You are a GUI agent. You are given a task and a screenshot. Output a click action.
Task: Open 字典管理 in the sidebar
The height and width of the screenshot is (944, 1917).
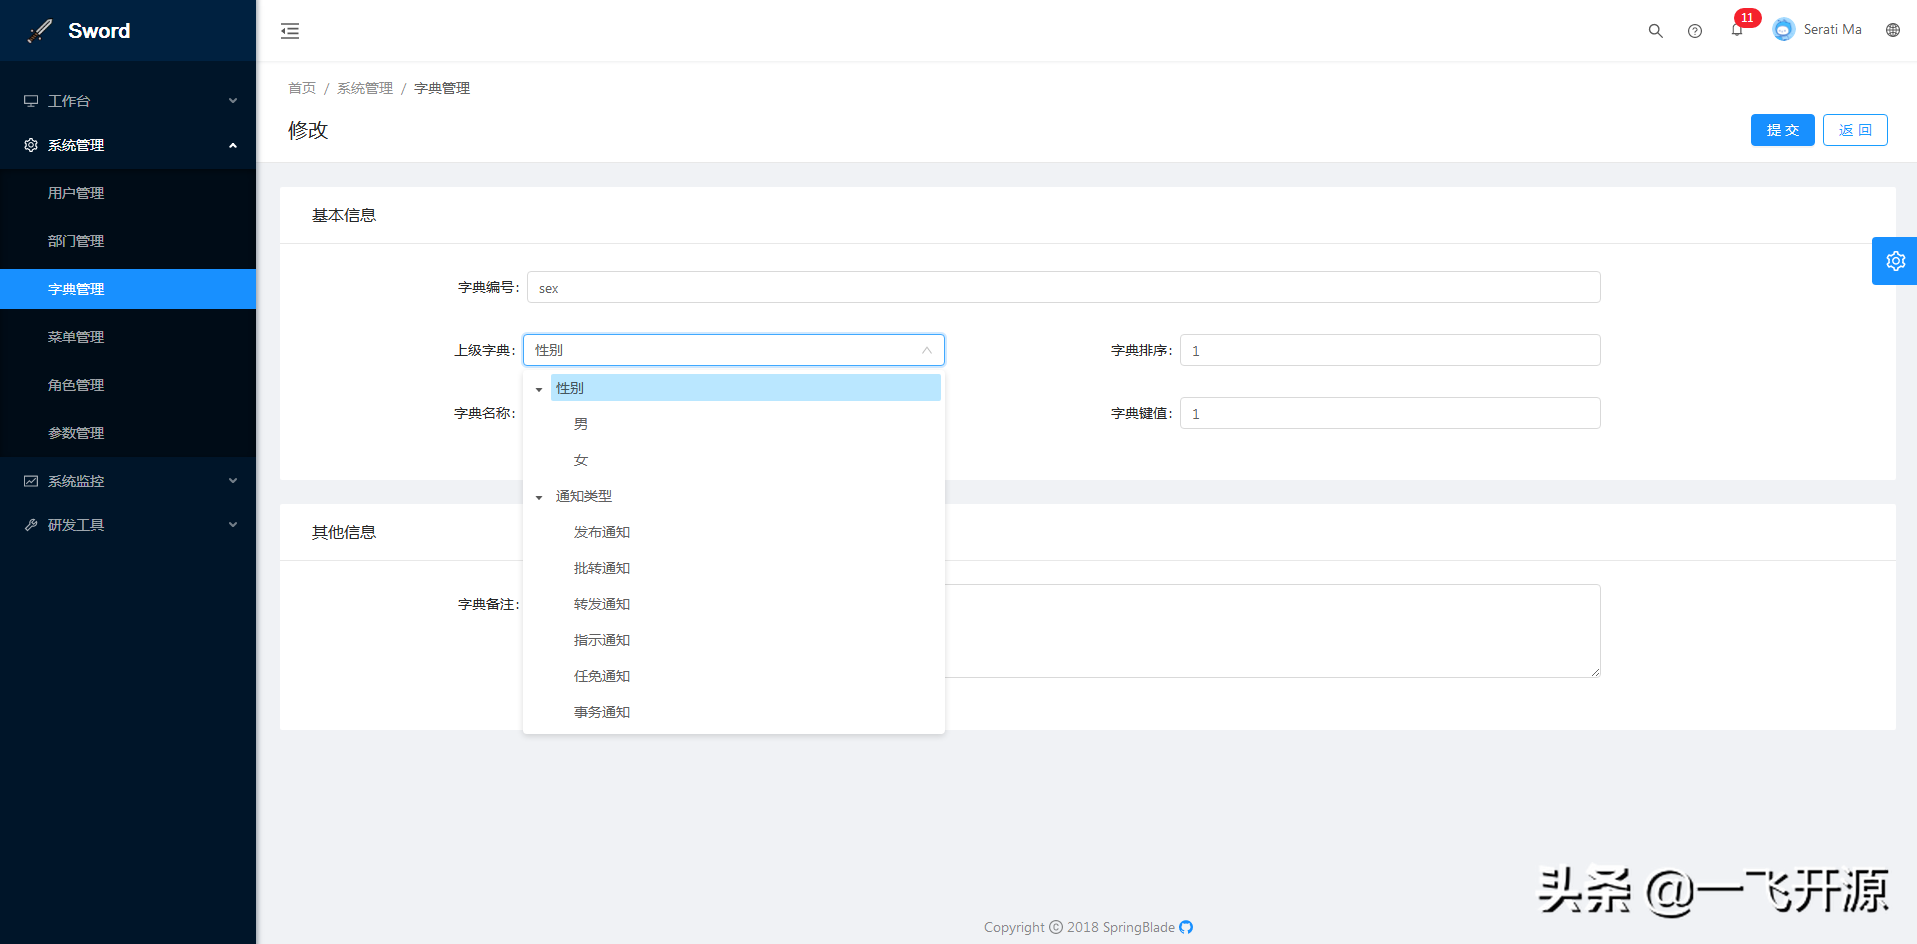128,289
